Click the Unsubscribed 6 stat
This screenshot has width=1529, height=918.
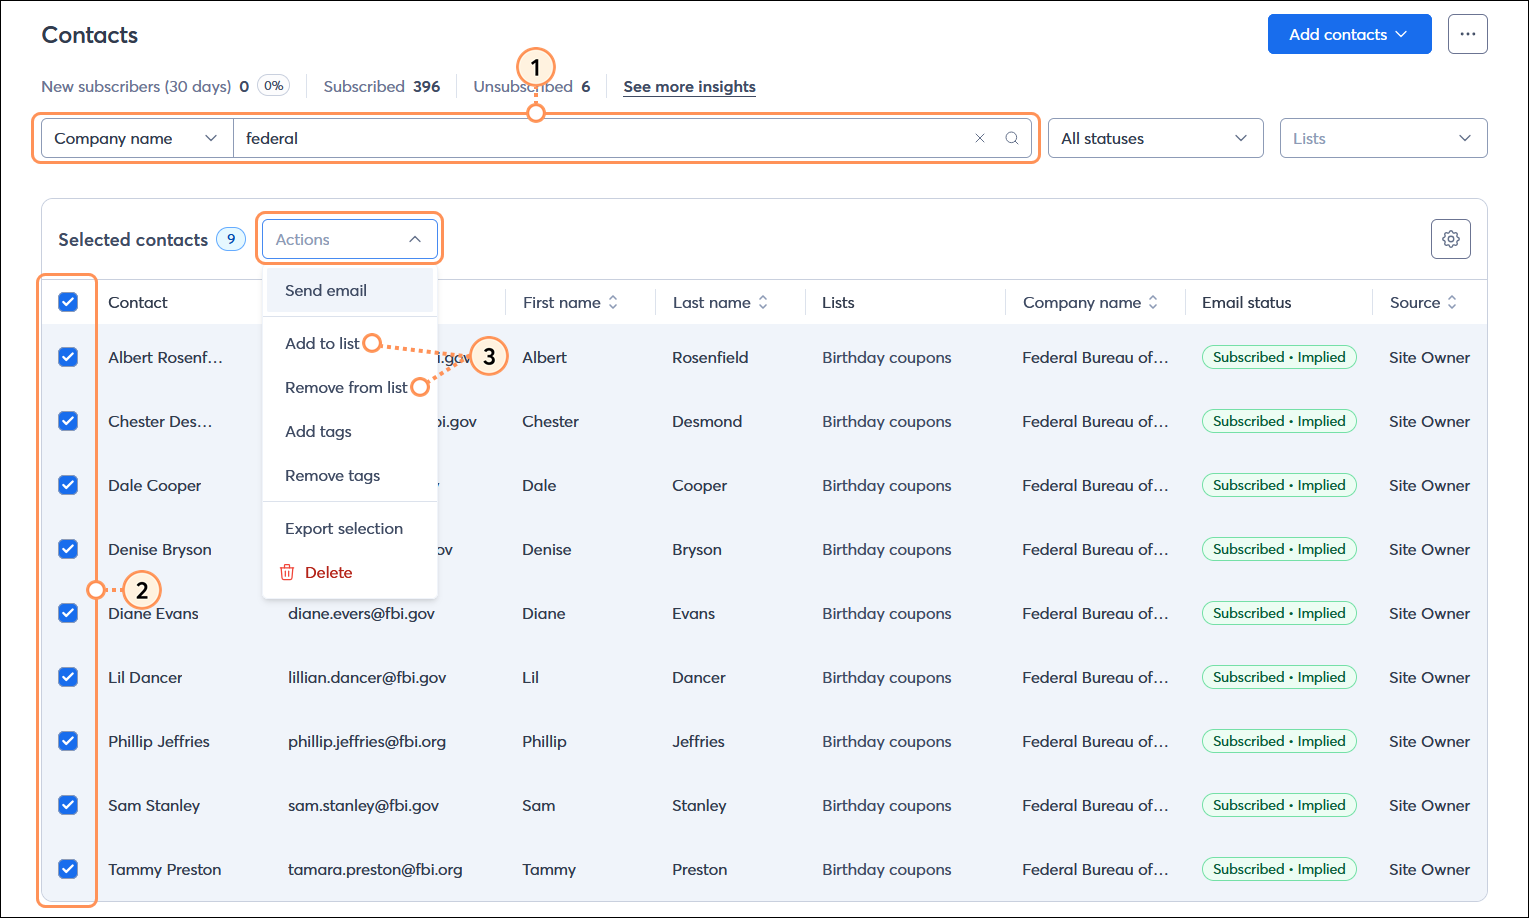[532, 87]
